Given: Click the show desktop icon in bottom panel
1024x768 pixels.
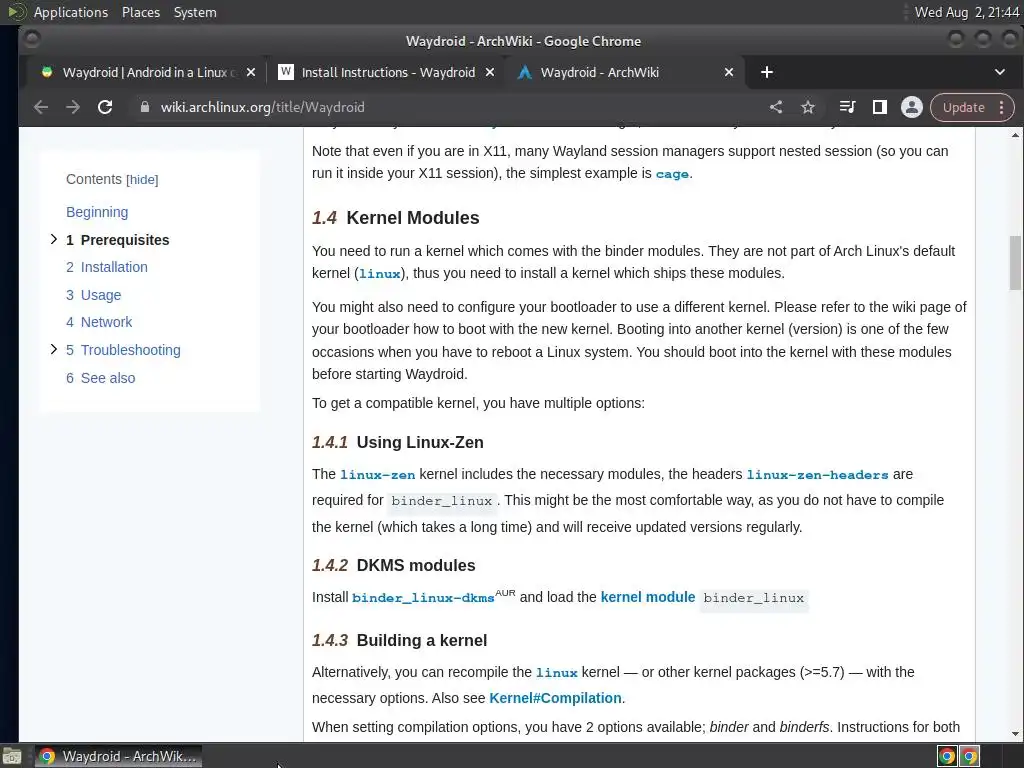Looking at the screenshot, I should click(12, 757).
